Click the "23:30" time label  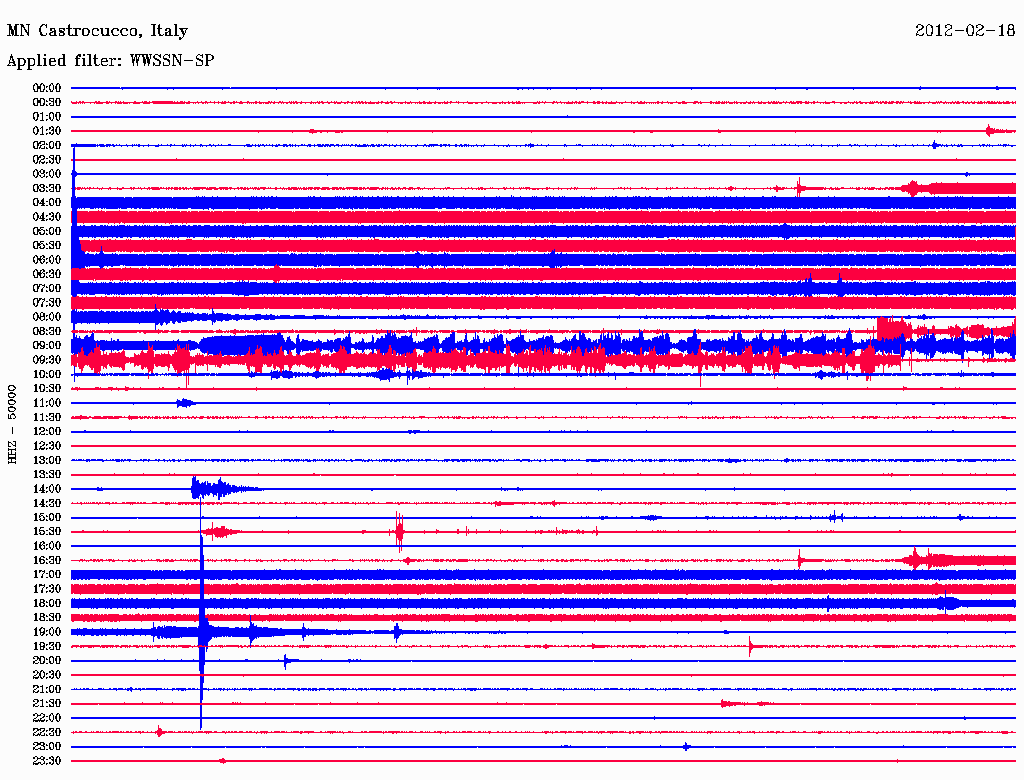click(46, 761)
